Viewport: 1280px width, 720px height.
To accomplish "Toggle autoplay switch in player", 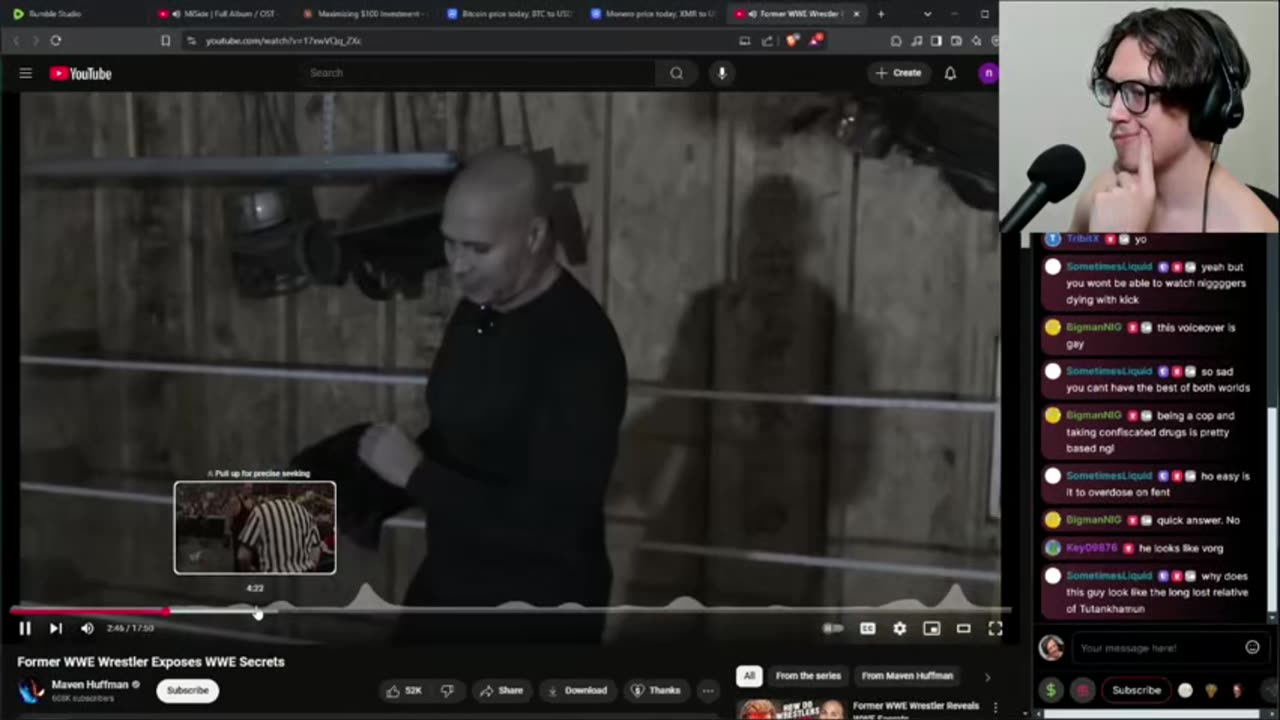I will tap(833, 628).
